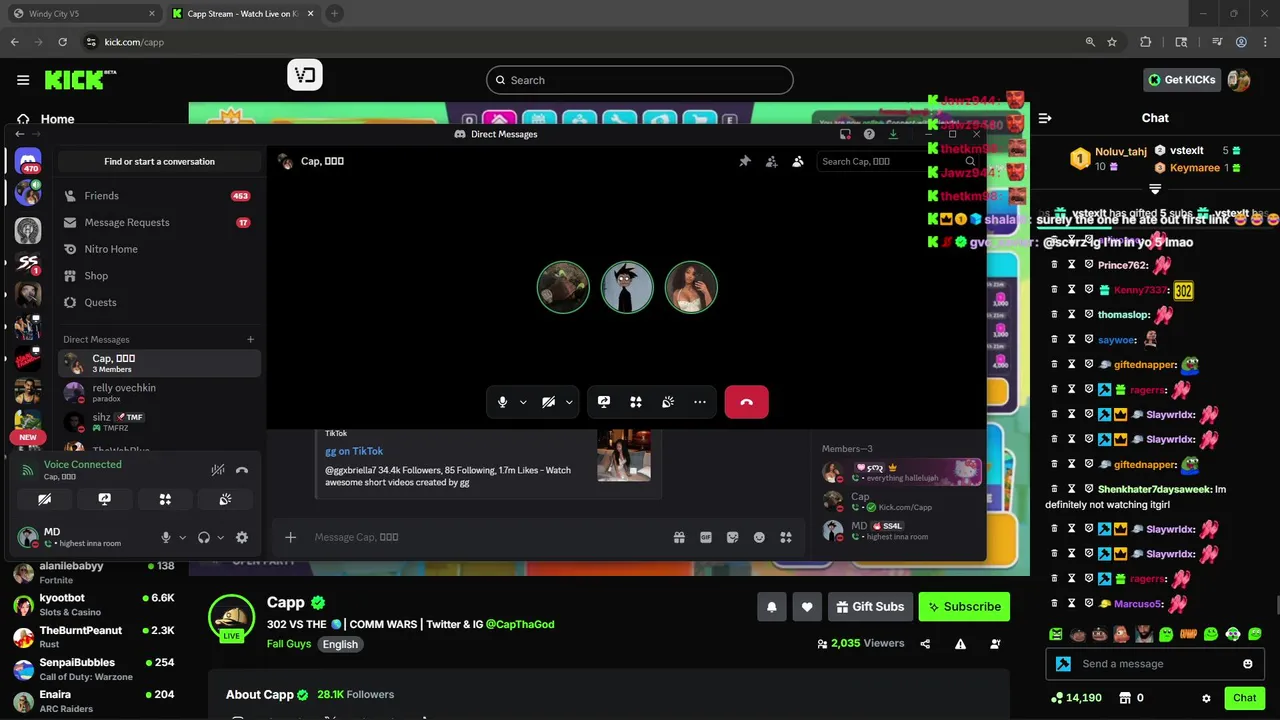Turn on camera in call controls
This screenshot has height=720, width=1280.
click(x=548, y=402)
